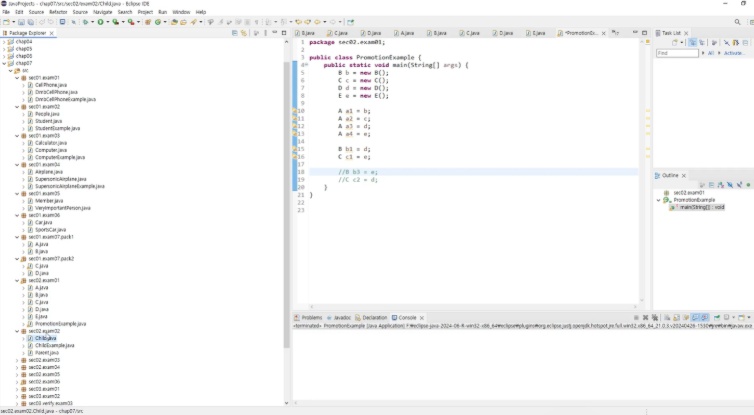Run the program with green Run icon
This screenshot has width=754, height=415.
pos(101,22)
